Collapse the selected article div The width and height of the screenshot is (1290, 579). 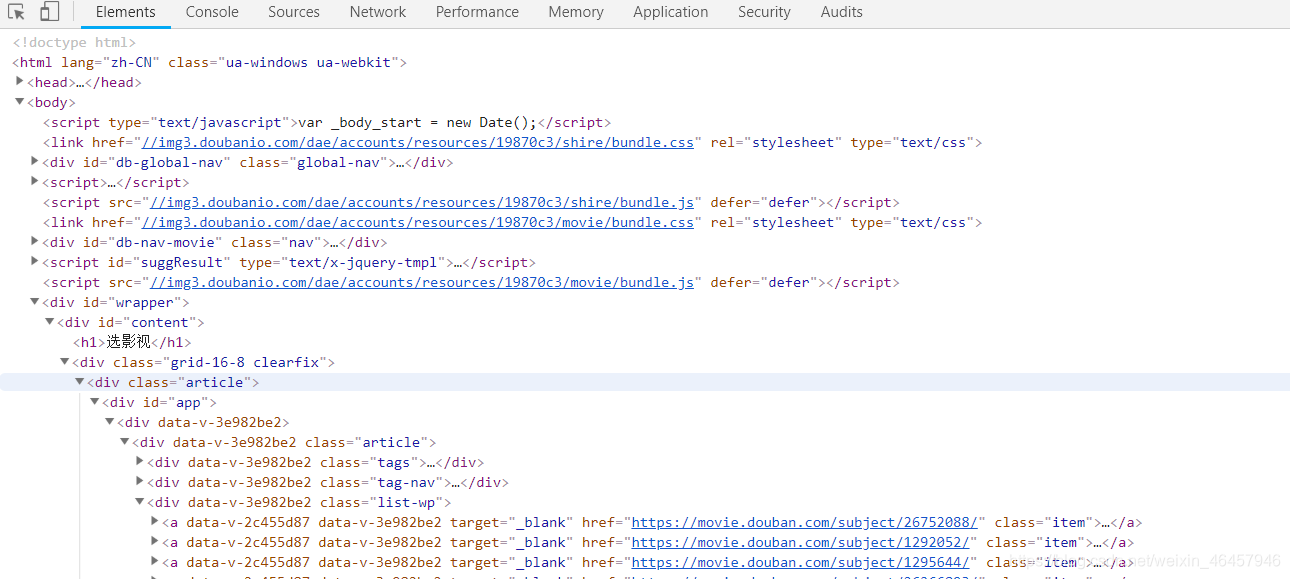tap(80, 382)
